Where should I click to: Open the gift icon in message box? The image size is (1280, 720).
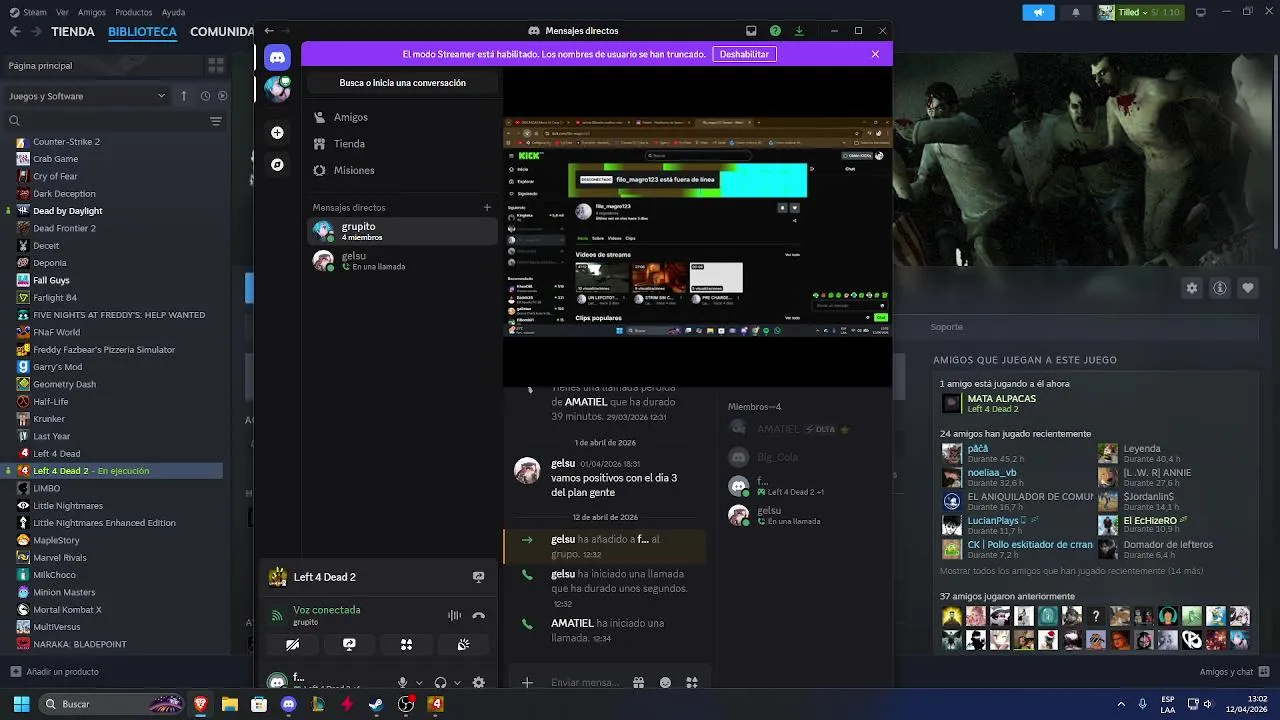[x=638, y=683]
